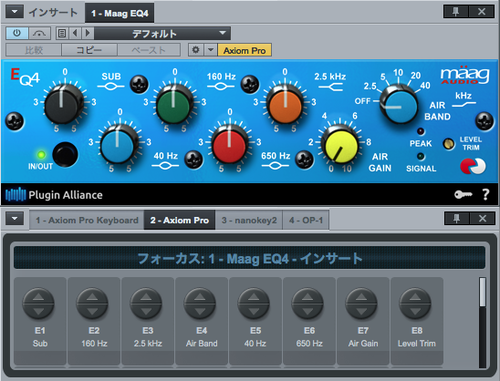Click the Plugin Alliance logo
Image resolution: width=500 pixels, height=381 pixels.
54,195
